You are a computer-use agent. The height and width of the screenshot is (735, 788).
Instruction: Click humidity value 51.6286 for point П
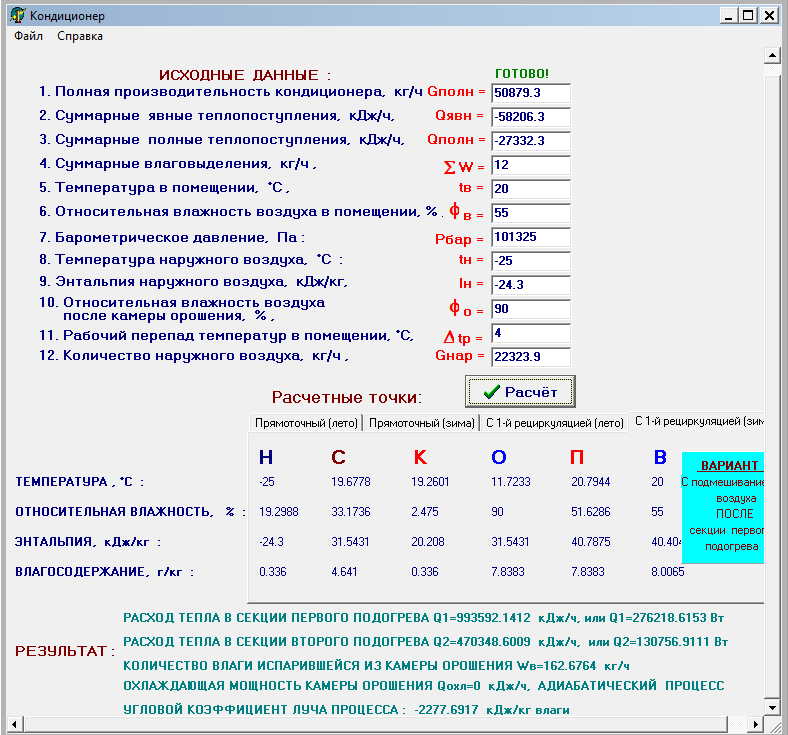point(590,512)
